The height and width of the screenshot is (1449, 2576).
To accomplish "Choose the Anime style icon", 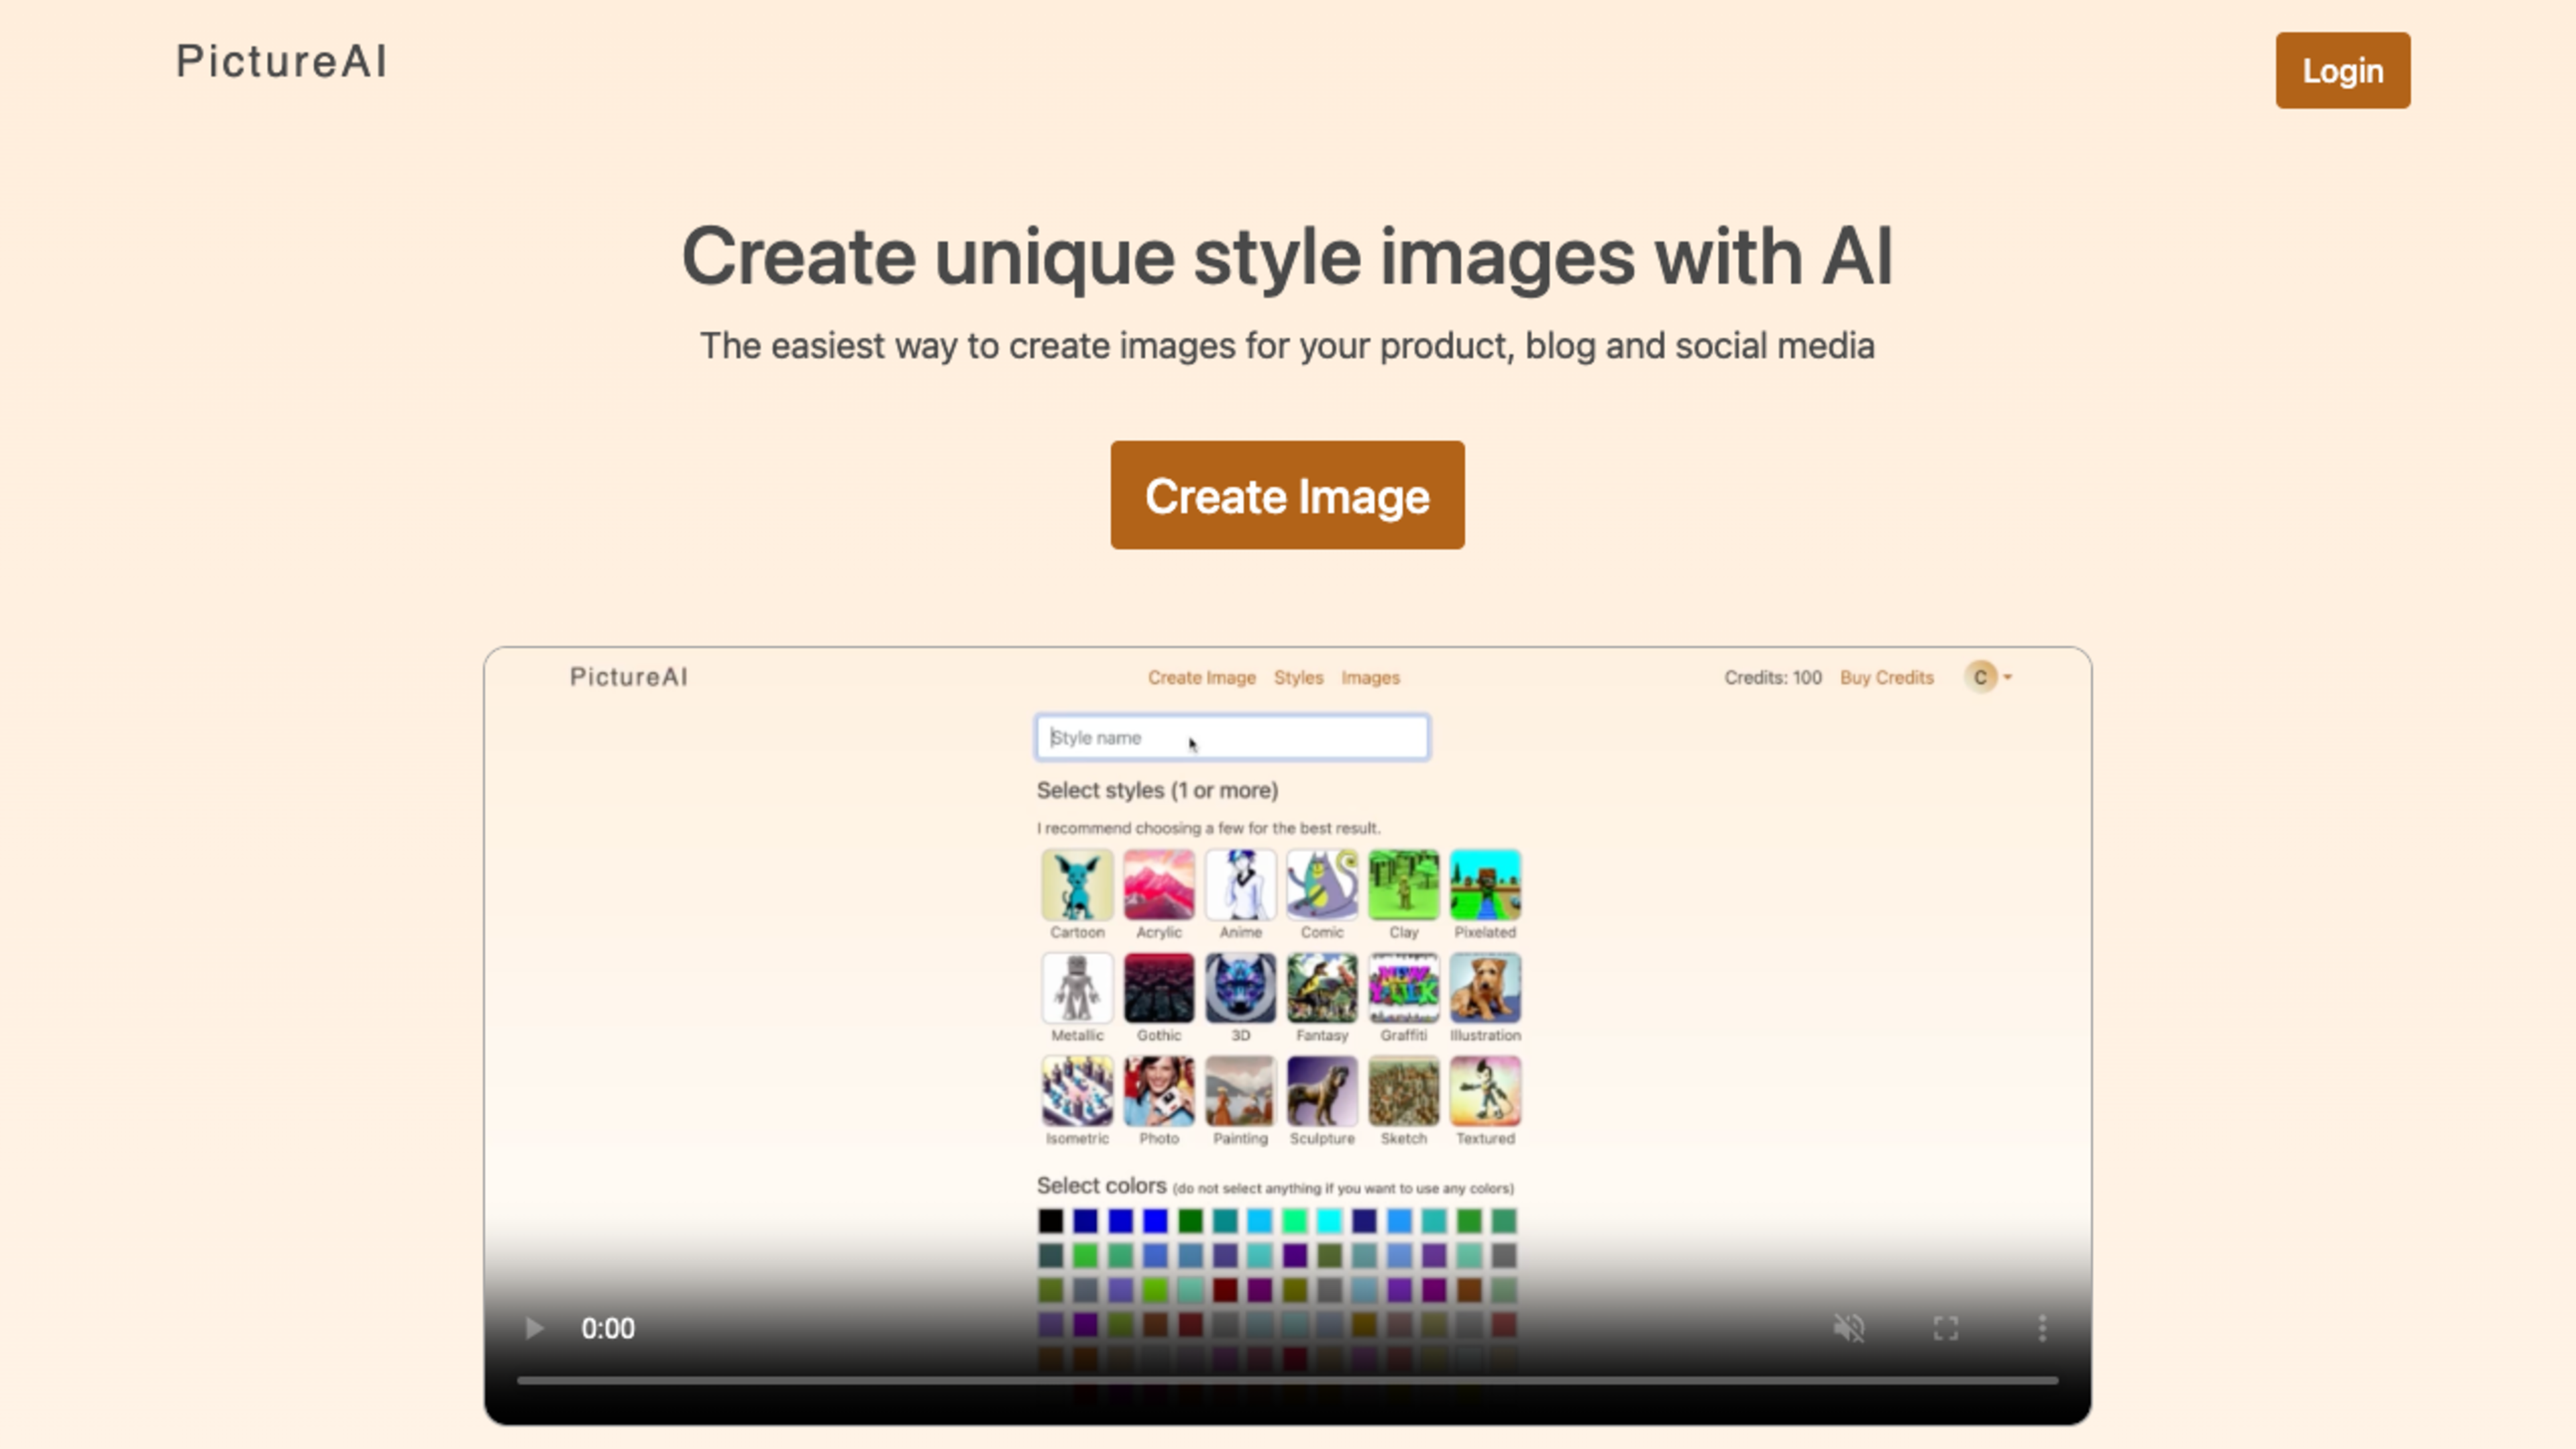I will tap(1240, 885).
